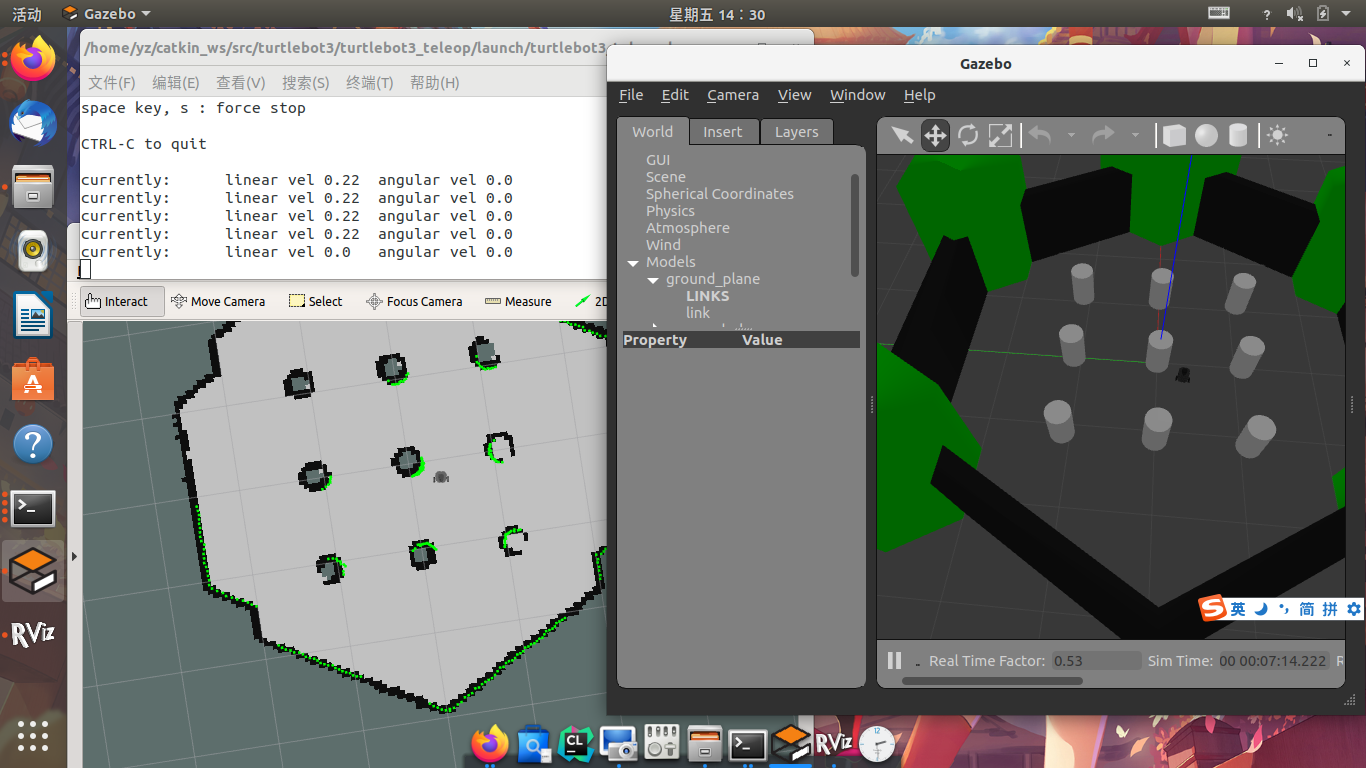1366x768 pixels.
Task: Insert a cylinder shape from the Gazebo toolbar
Action: tap(1238, 135)
